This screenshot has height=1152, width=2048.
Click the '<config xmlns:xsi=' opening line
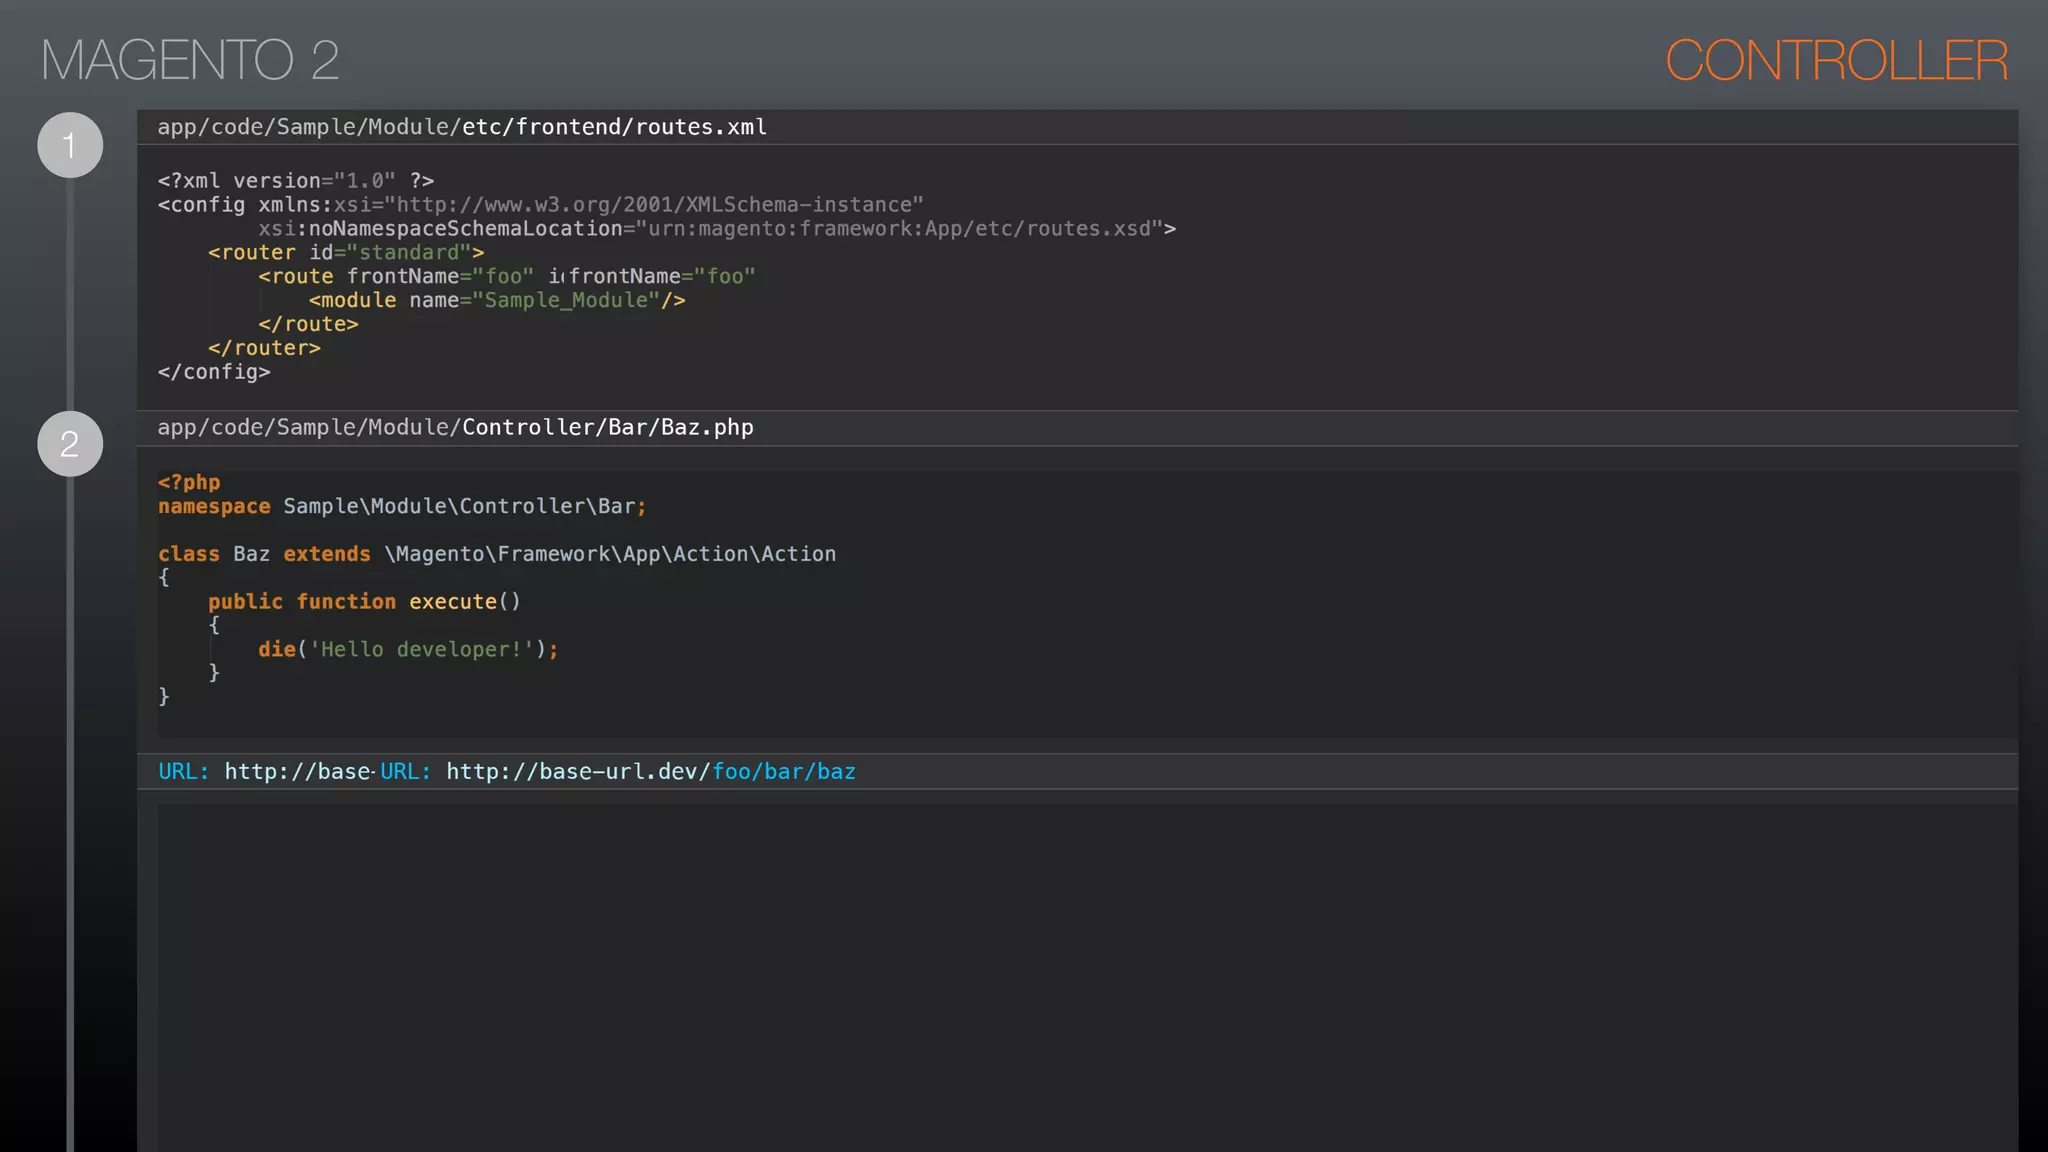coord(541,205)
